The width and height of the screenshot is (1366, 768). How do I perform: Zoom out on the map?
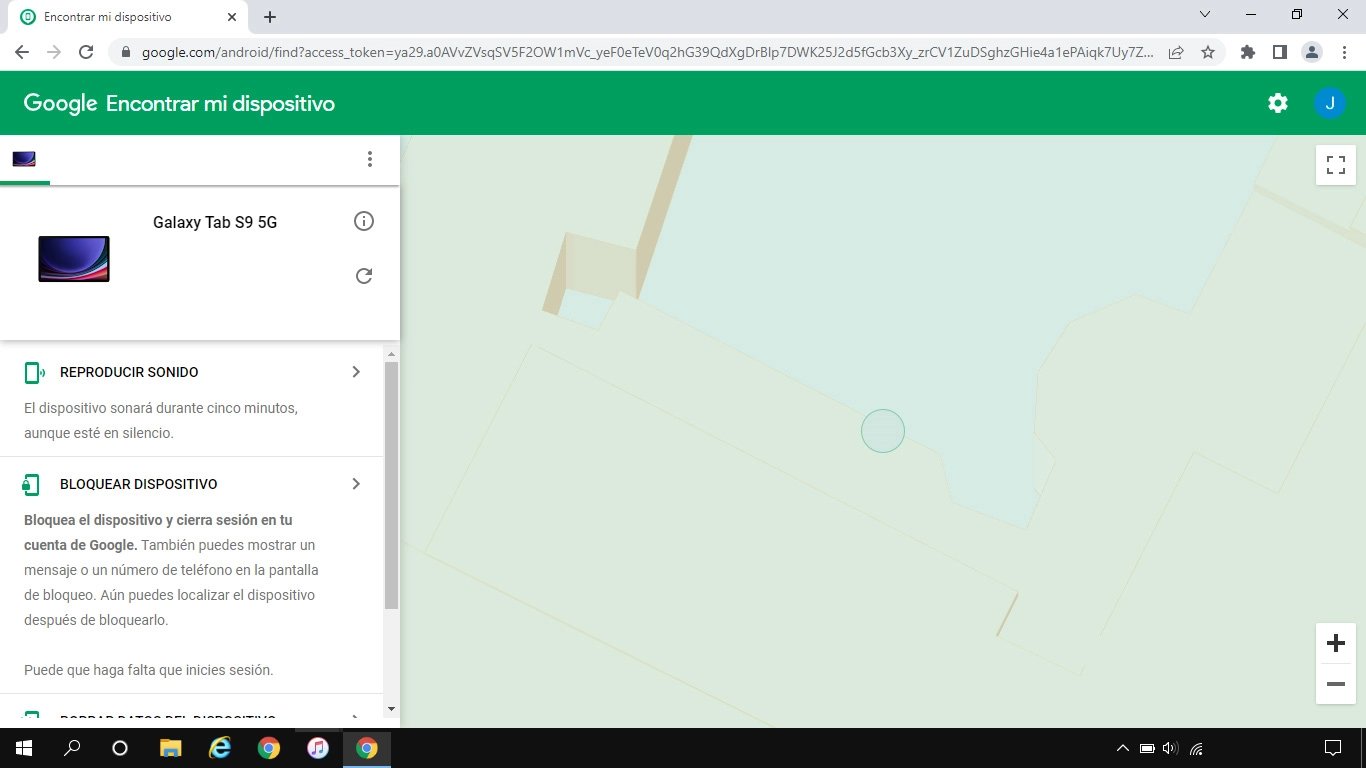(1335, 684)
